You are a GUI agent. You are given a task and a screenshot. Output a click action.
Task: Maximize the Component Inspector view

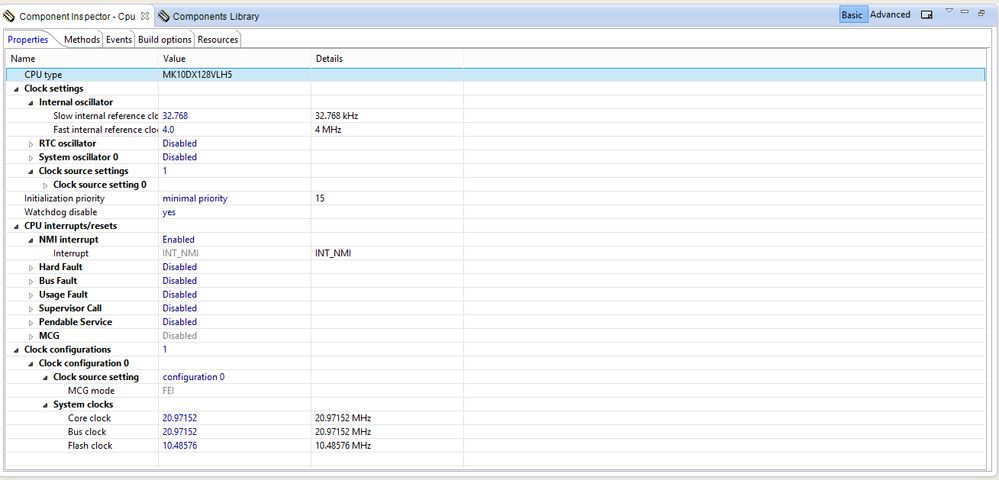pos(981,12)
